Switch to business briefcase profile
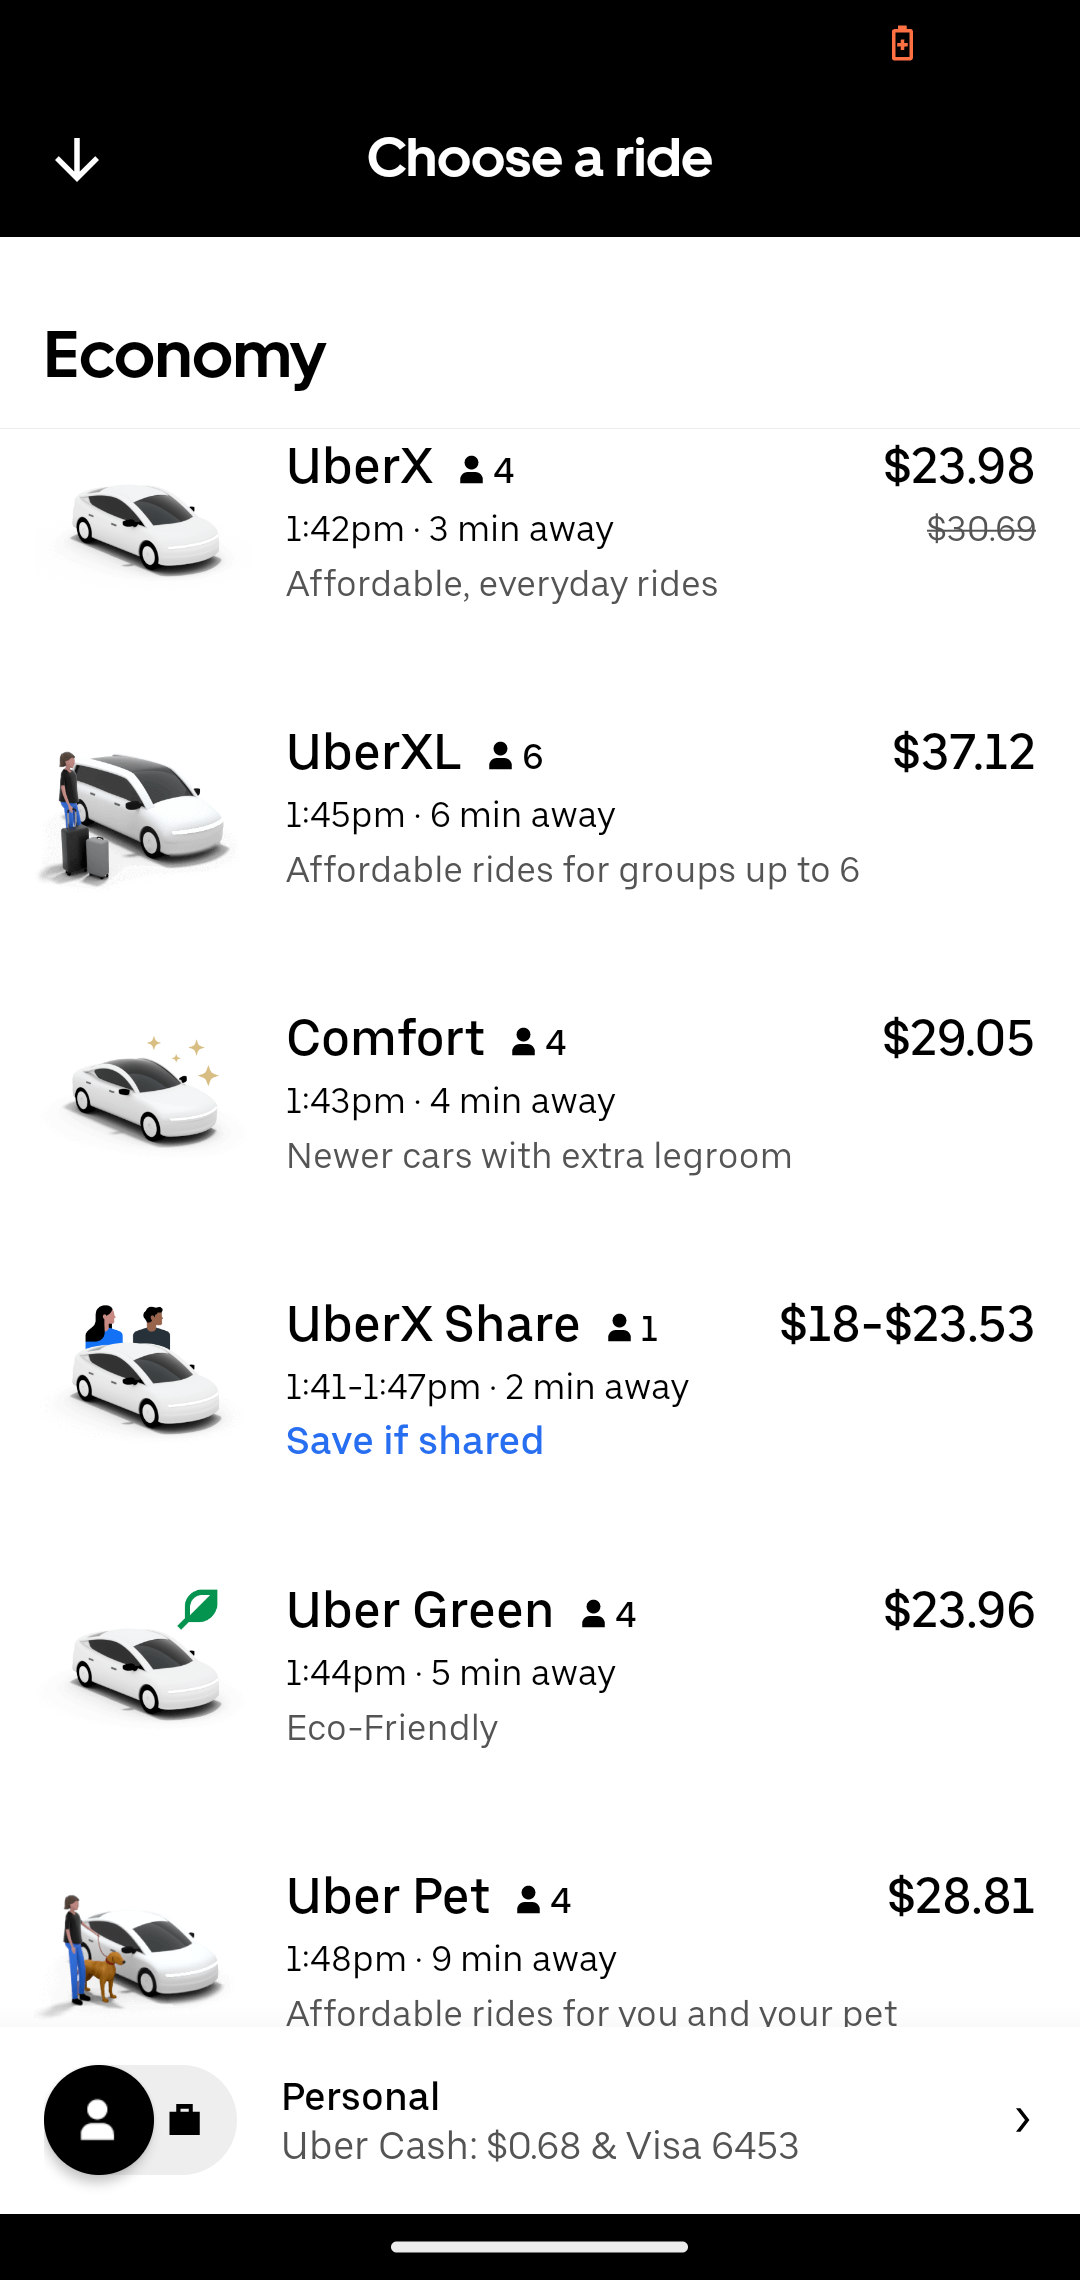Screen dimensions: 1080x2280 (x=186, y=2120)
